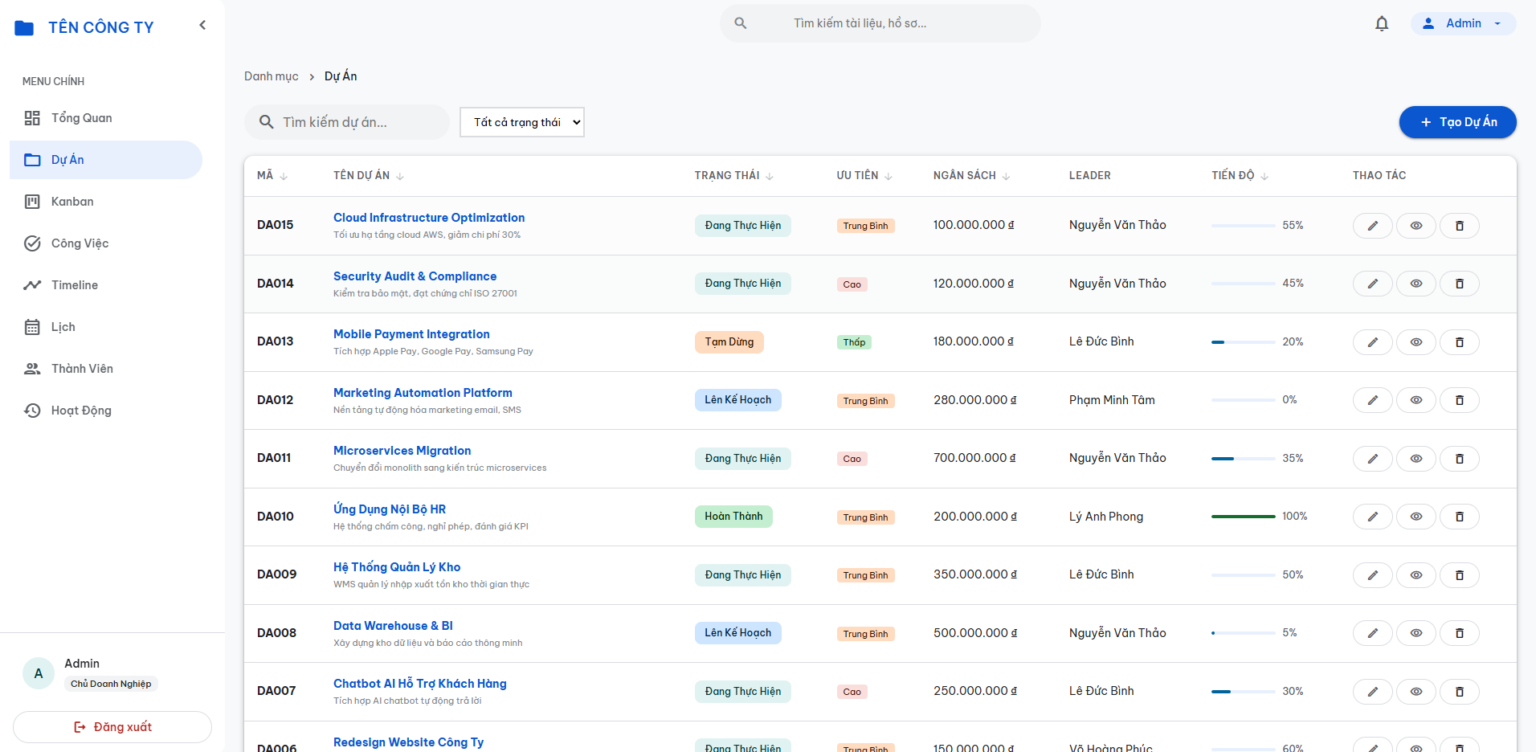Click the Tạo Dự Án button
The width and height of the screenshot is (1536, 752).
[1458, 122]
